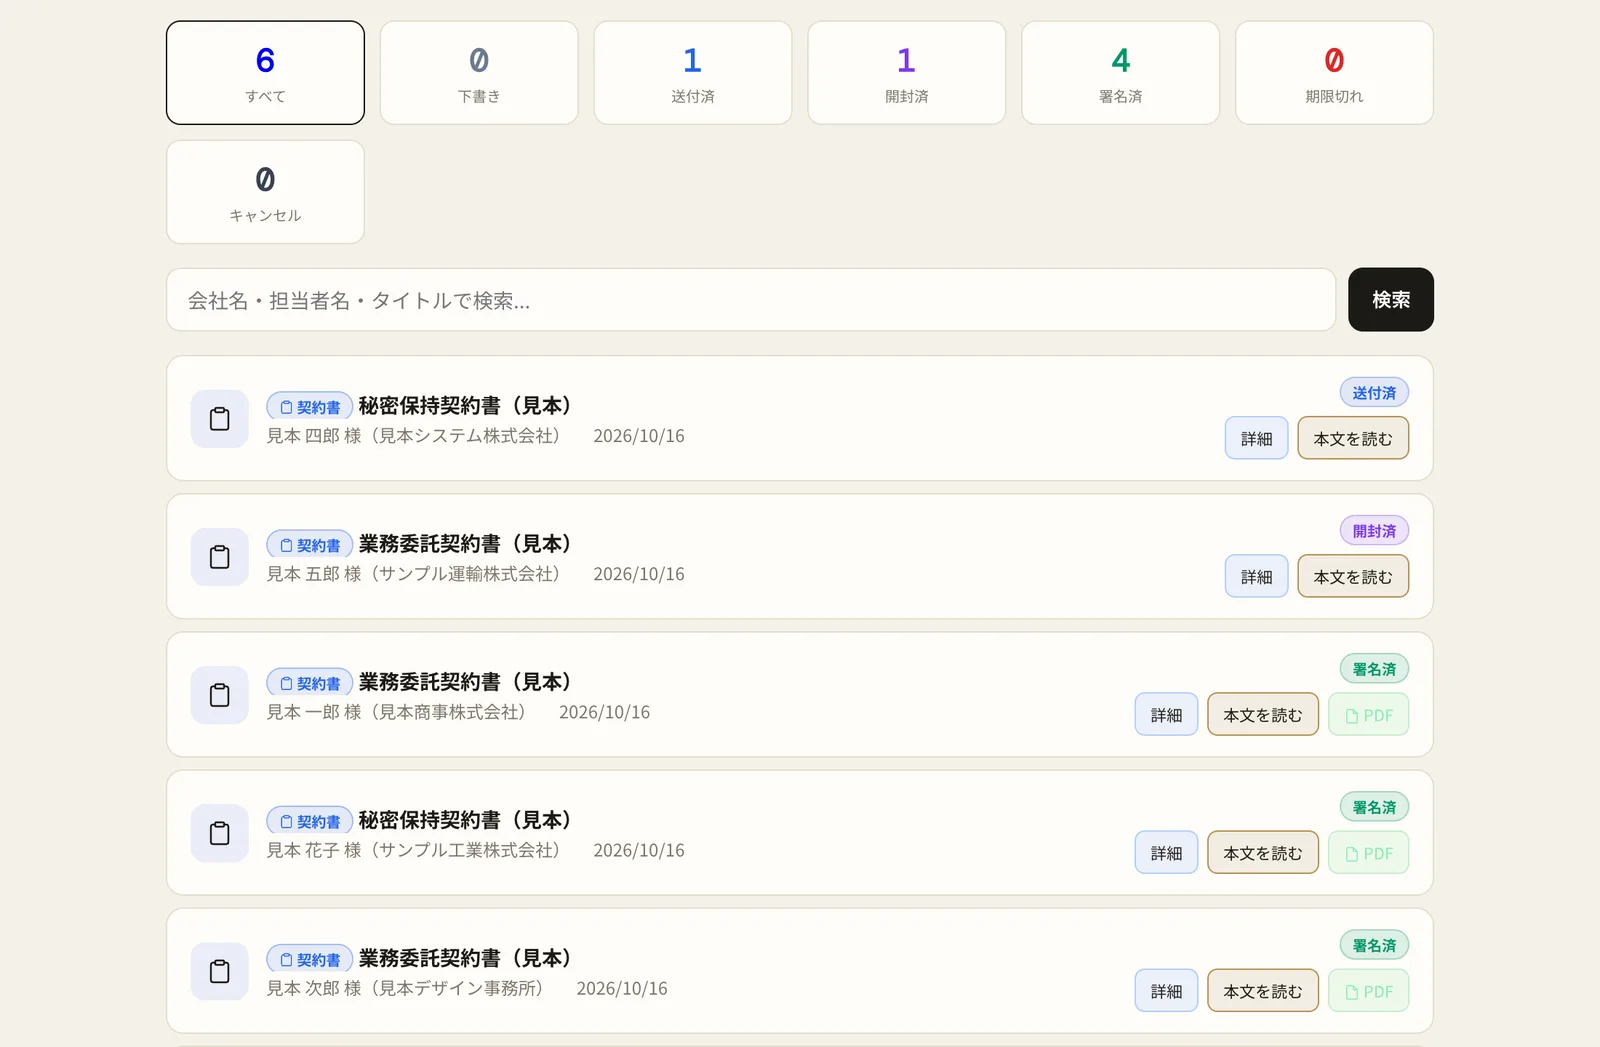Filter list by 署名済 status card
This screenshot has height=1047, width=1600.
point(1121,73)
